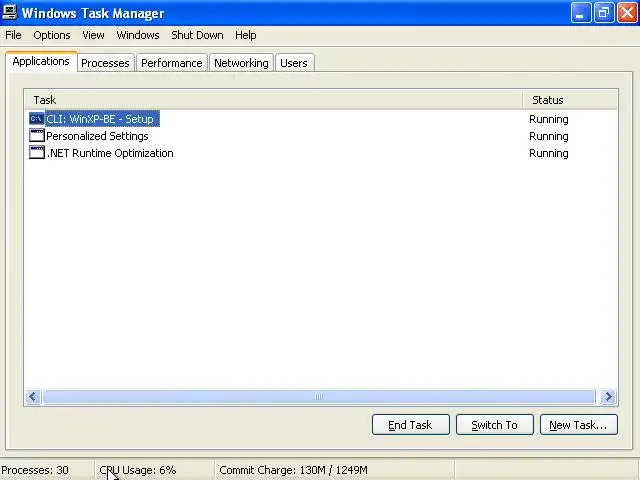Restore down the Task Manager window
This screenshot has width=640, height=480.
pyautogui.click(x=604, y=13)
